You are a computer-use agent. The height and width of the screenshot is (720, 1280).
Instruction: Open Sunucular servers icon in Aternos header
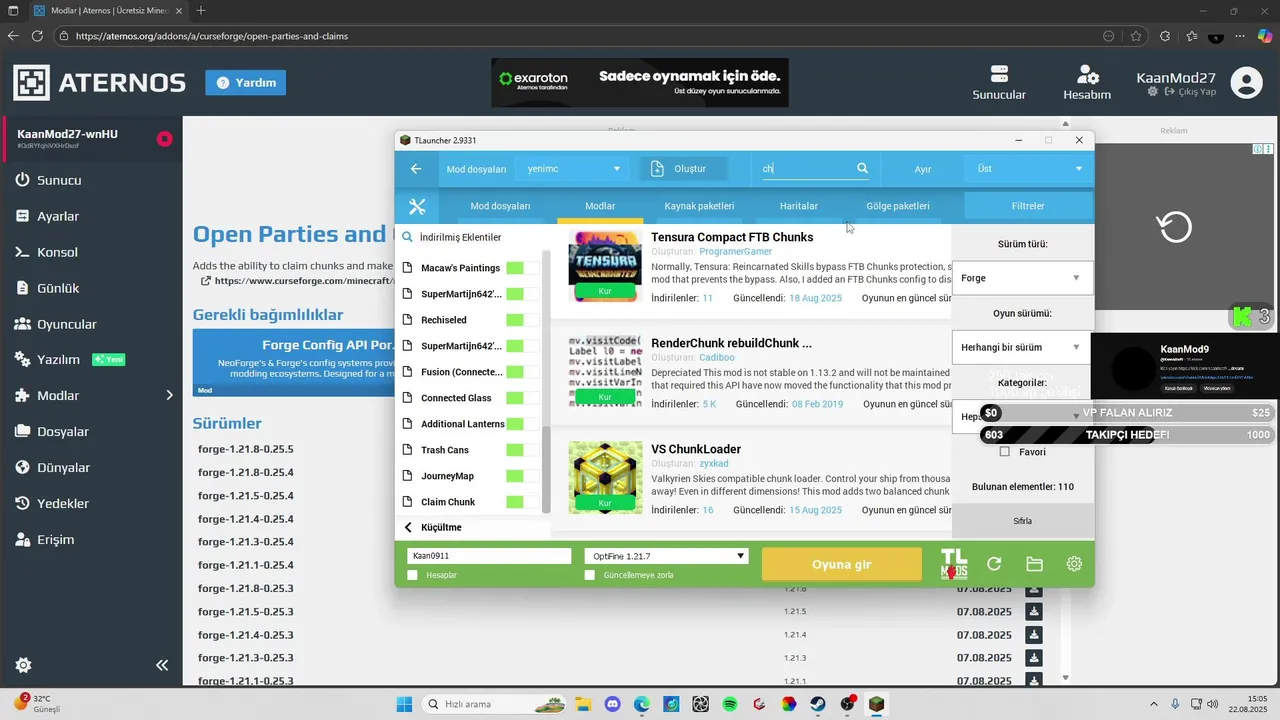point(999,74)
